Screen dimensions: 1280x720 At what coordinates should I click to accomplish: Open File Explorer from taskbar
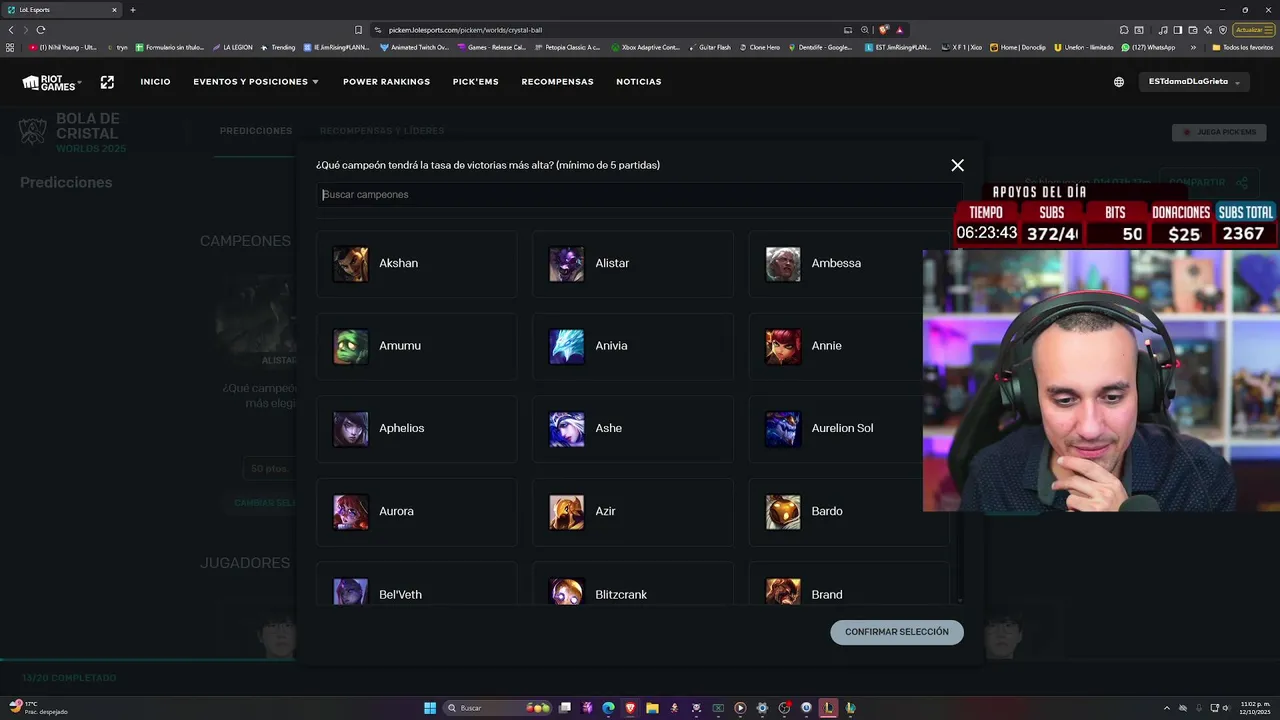(x=652, y=708)
